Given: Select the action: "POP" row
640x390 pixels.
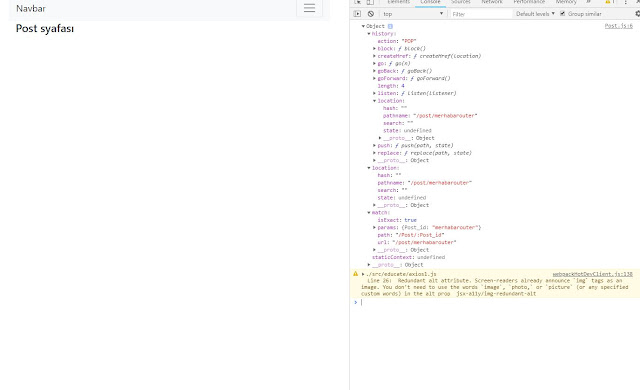Looking at the screenshot, I should point(397,41).
